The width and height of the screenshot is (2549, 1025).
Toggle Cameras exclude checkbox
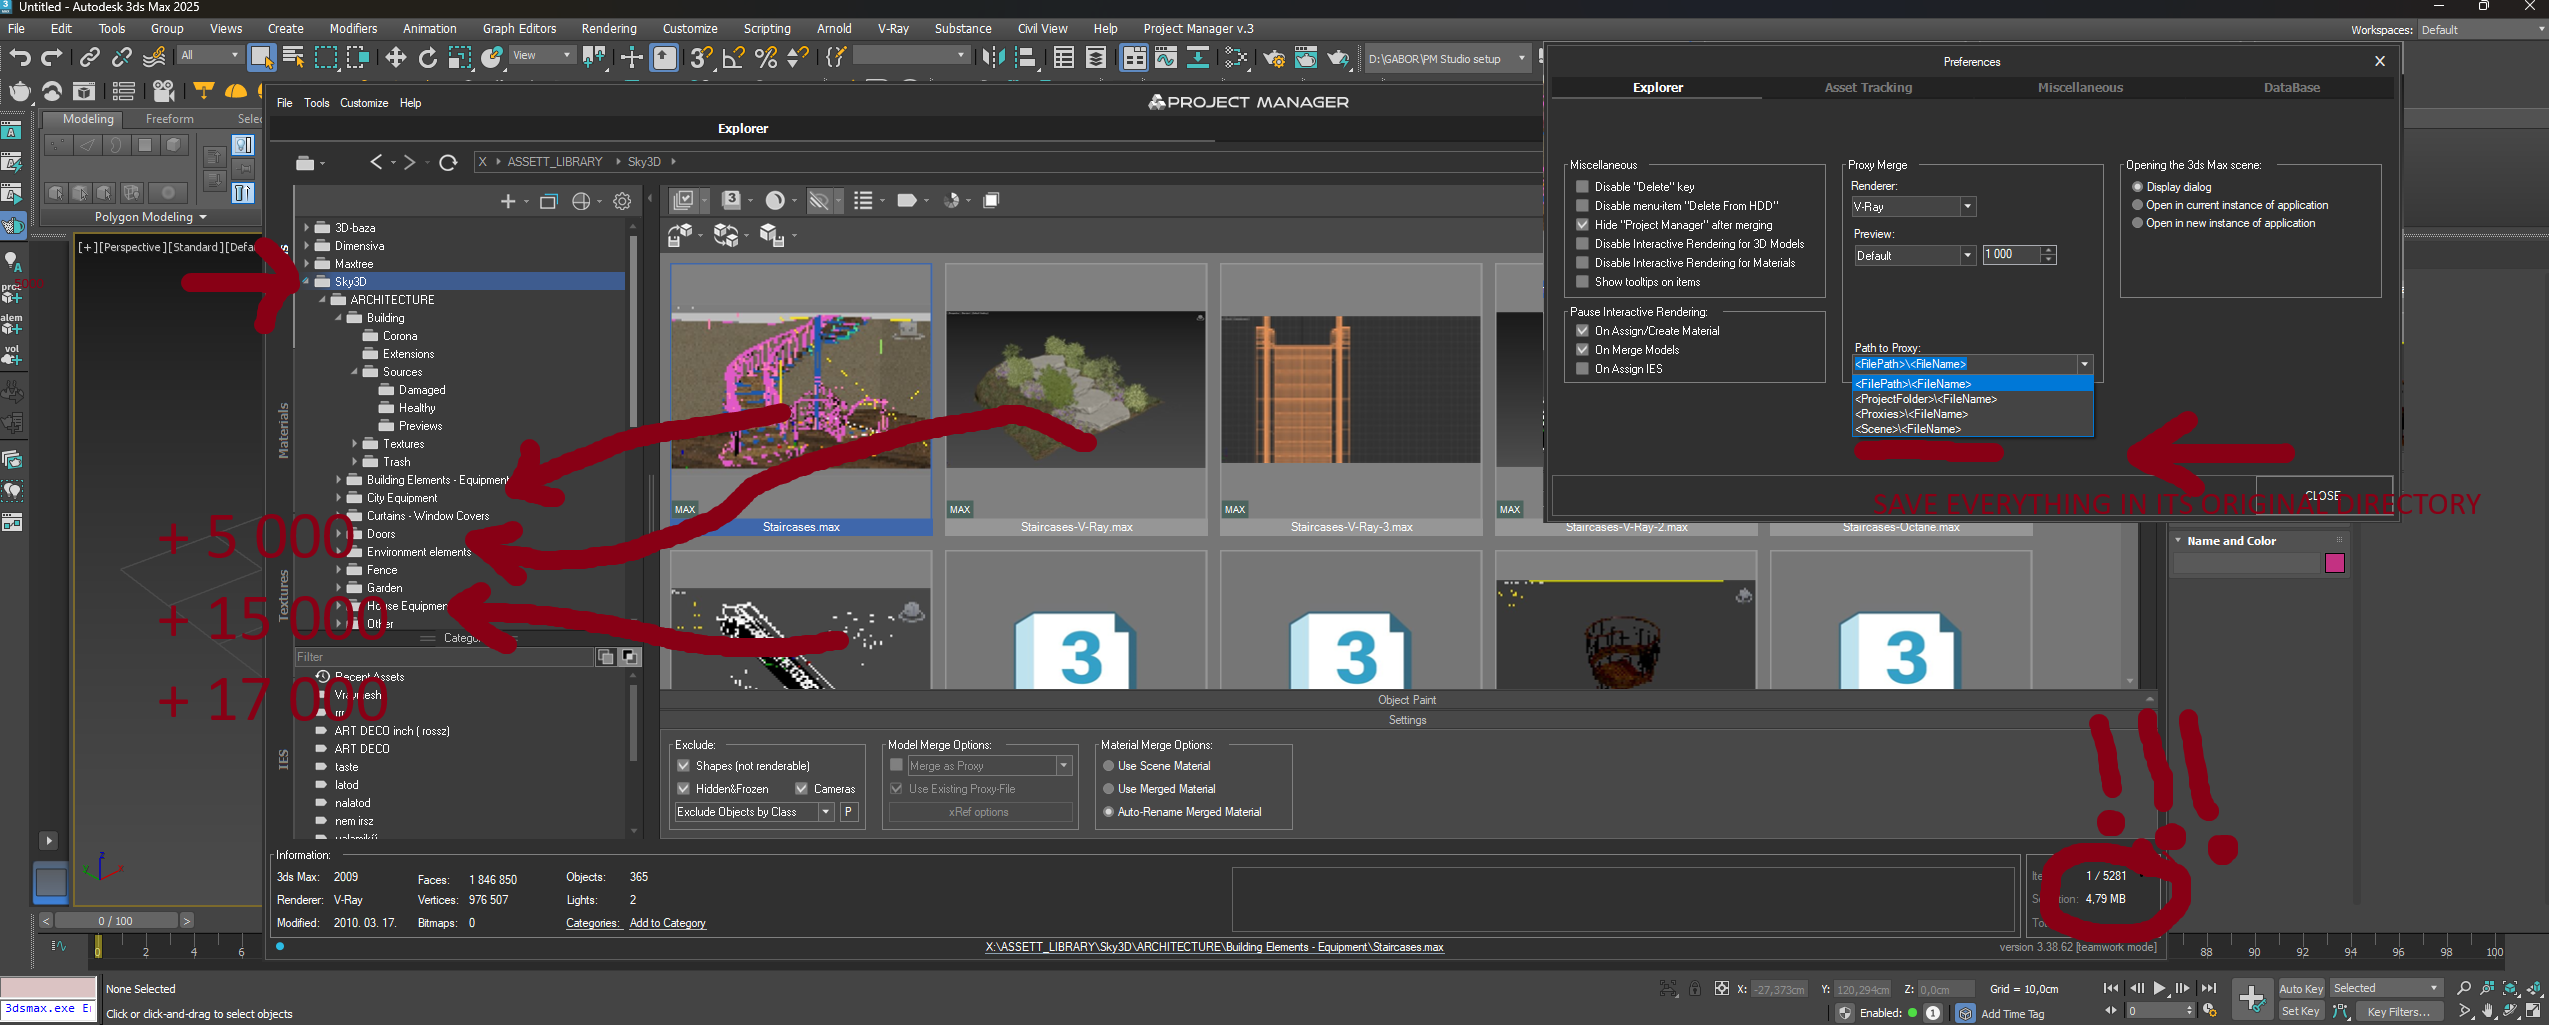click(801, 788)
